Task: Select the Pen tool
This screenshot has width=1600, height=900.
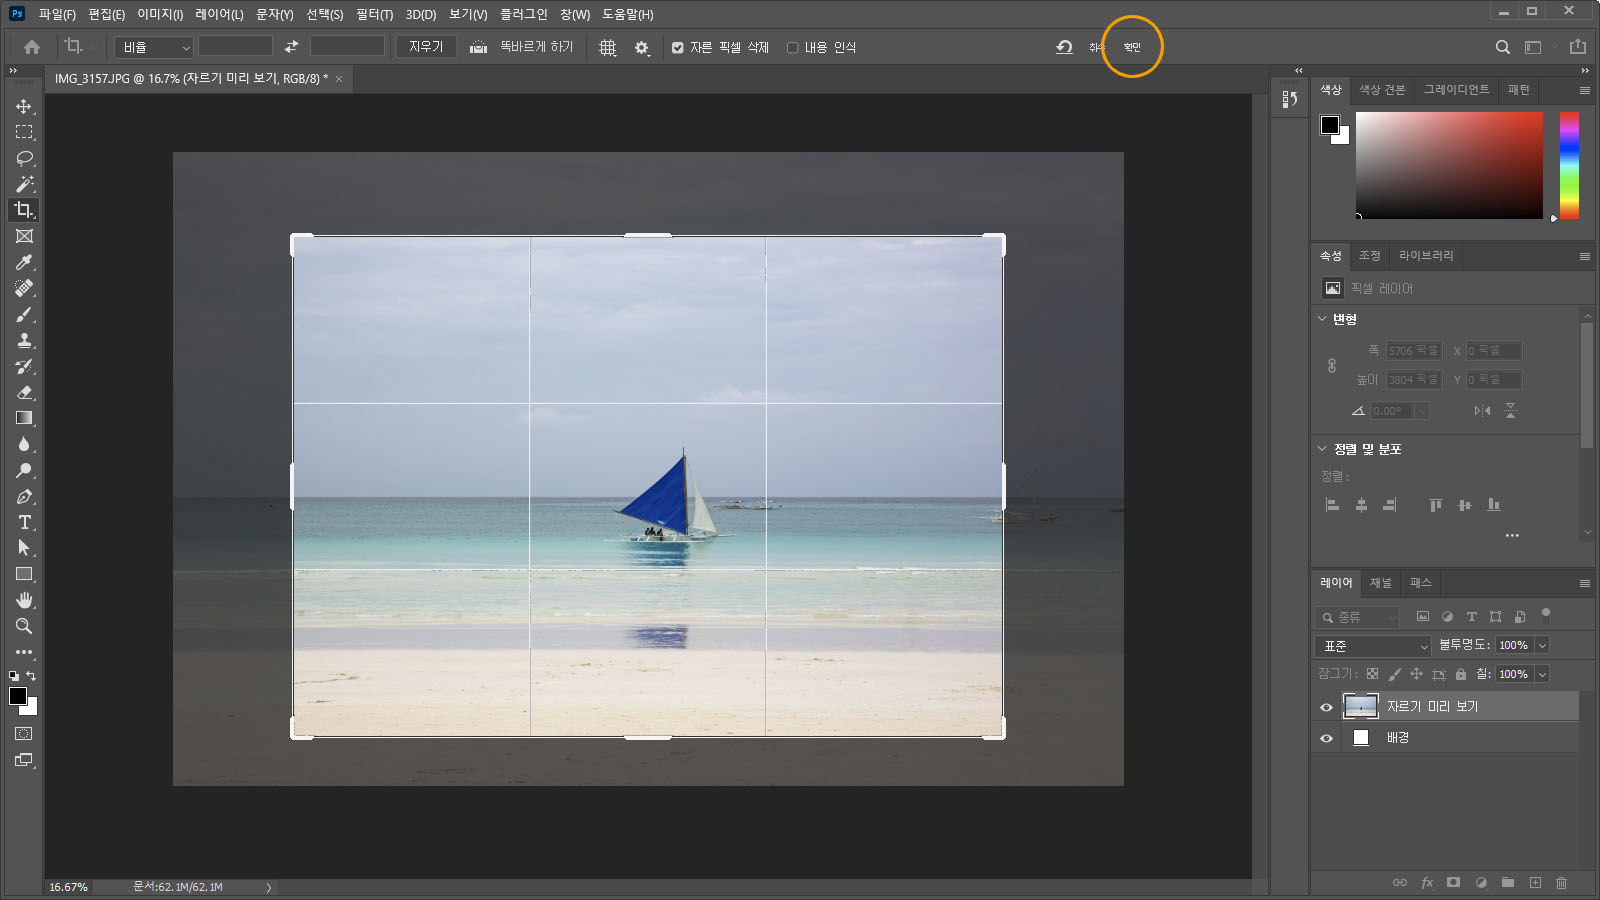Action: point(24,496)
